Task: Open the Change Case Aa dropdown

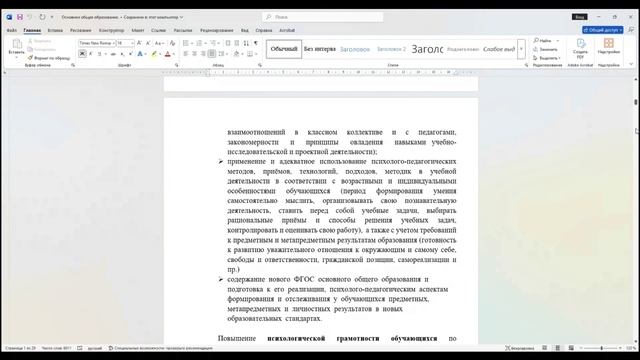Action: click(160, 43)
